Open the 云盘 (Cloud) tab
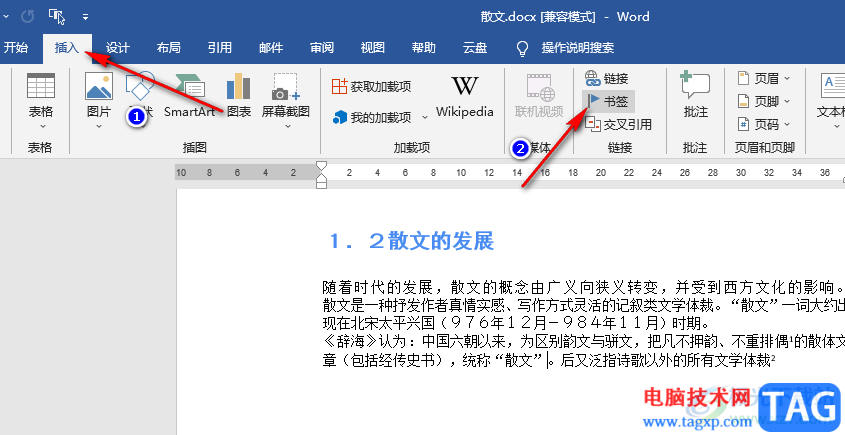The height and width of the screenshot is (435, 845). tap(475, 47)
